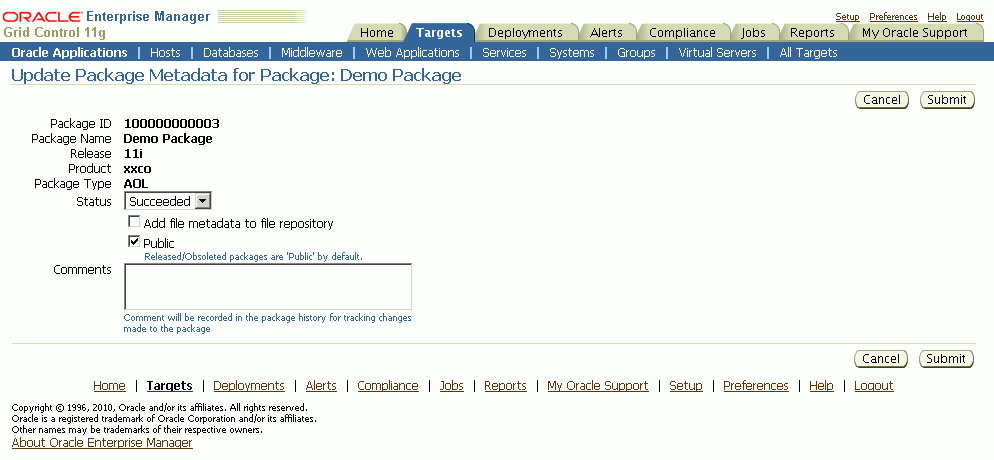Click the footer Preferences link
The height and width of the screenshot is (460, 994).
coord(756,386)
